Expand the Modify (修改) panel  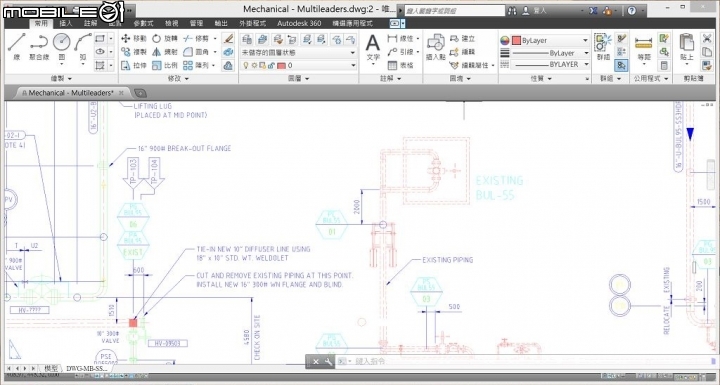click(179, 79)
